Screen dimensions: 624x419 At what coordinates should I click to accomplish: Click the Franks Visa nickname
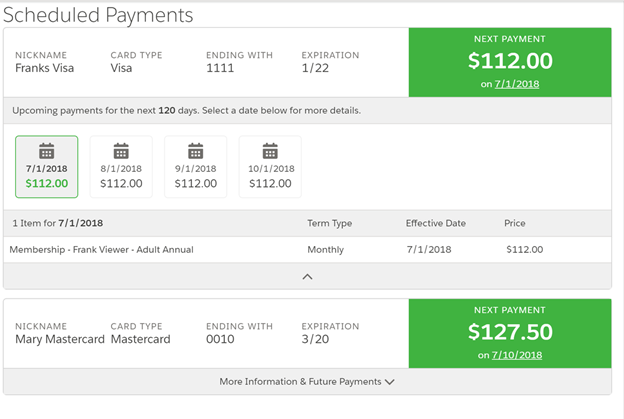click(45, 69)
